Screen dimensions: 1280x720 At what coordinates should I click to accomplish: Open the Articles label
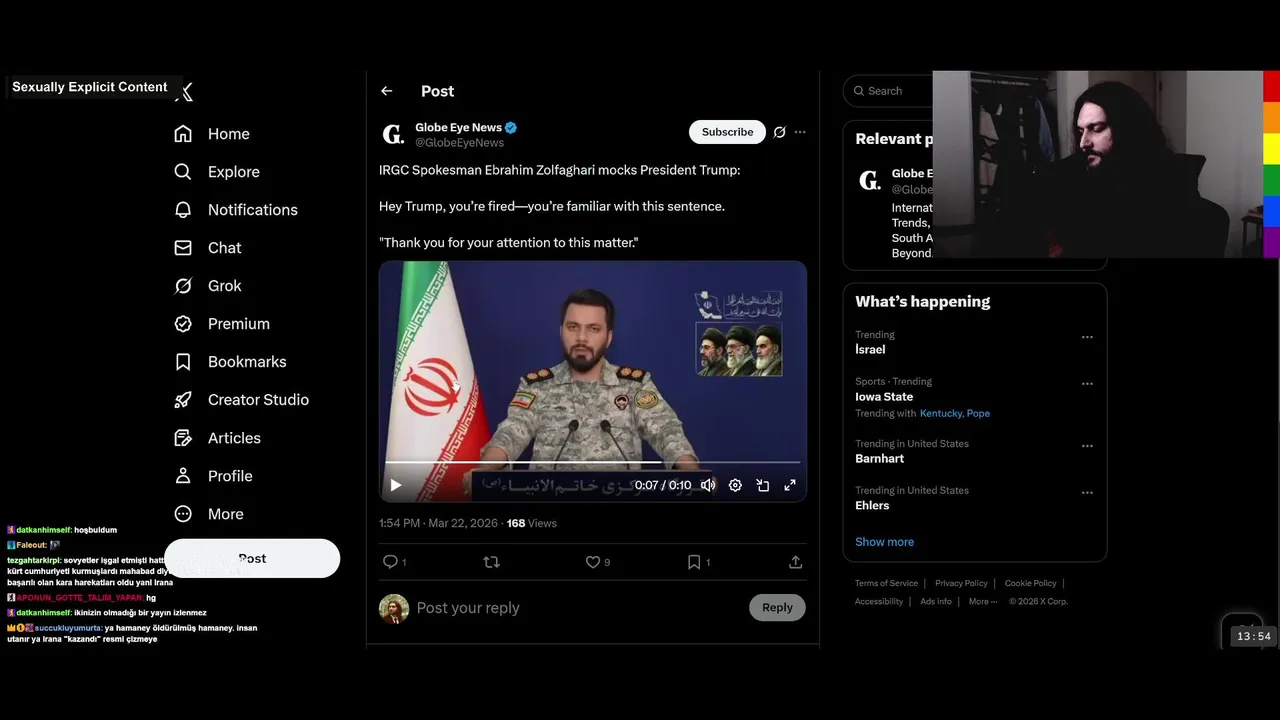click(234, 438)
